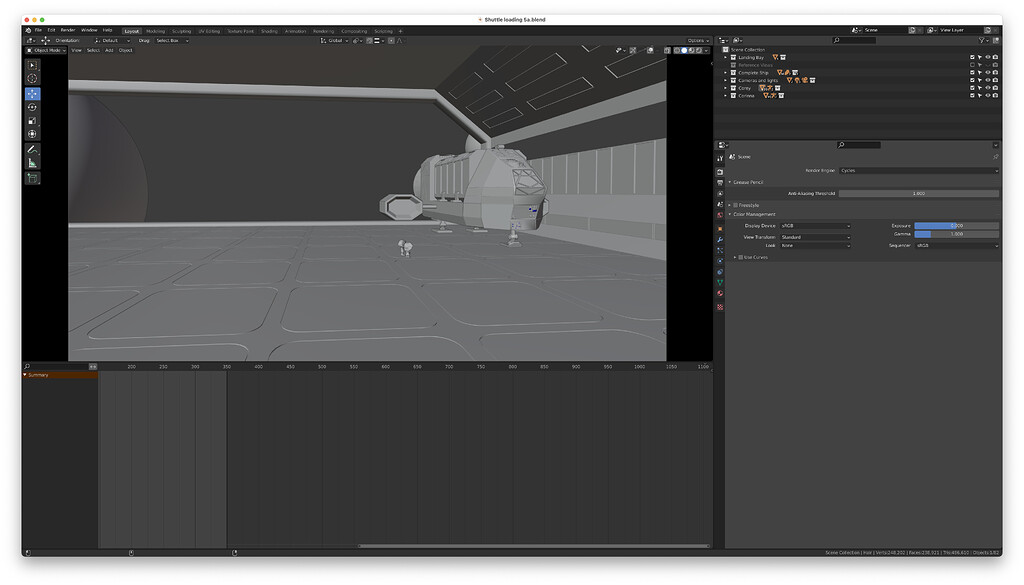Select the Select Box tool in the toolbar
Image resolution: width=1024 pixels, height=585 pixels.
pyautogui.click(x=32, y=65)
